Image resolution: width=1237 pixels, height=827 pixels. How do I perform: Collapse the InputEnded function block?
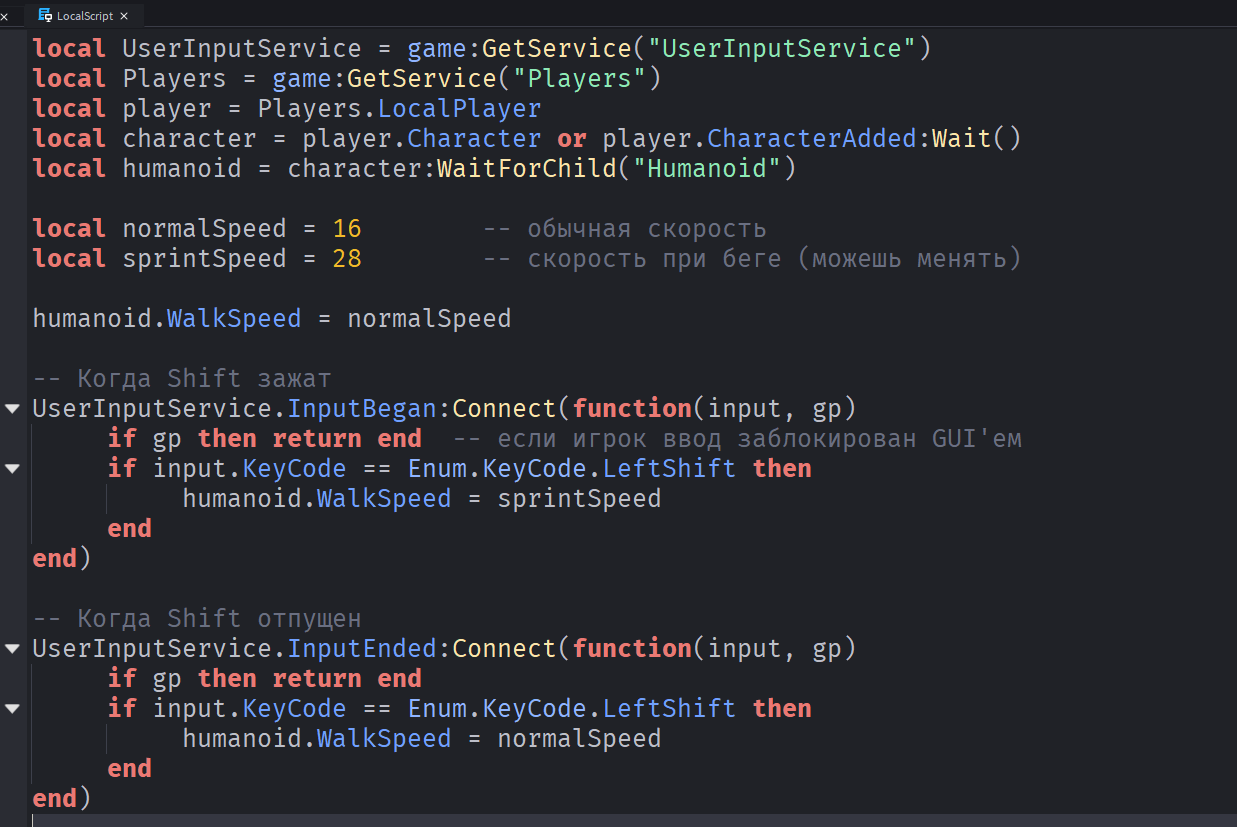point(12,649)
